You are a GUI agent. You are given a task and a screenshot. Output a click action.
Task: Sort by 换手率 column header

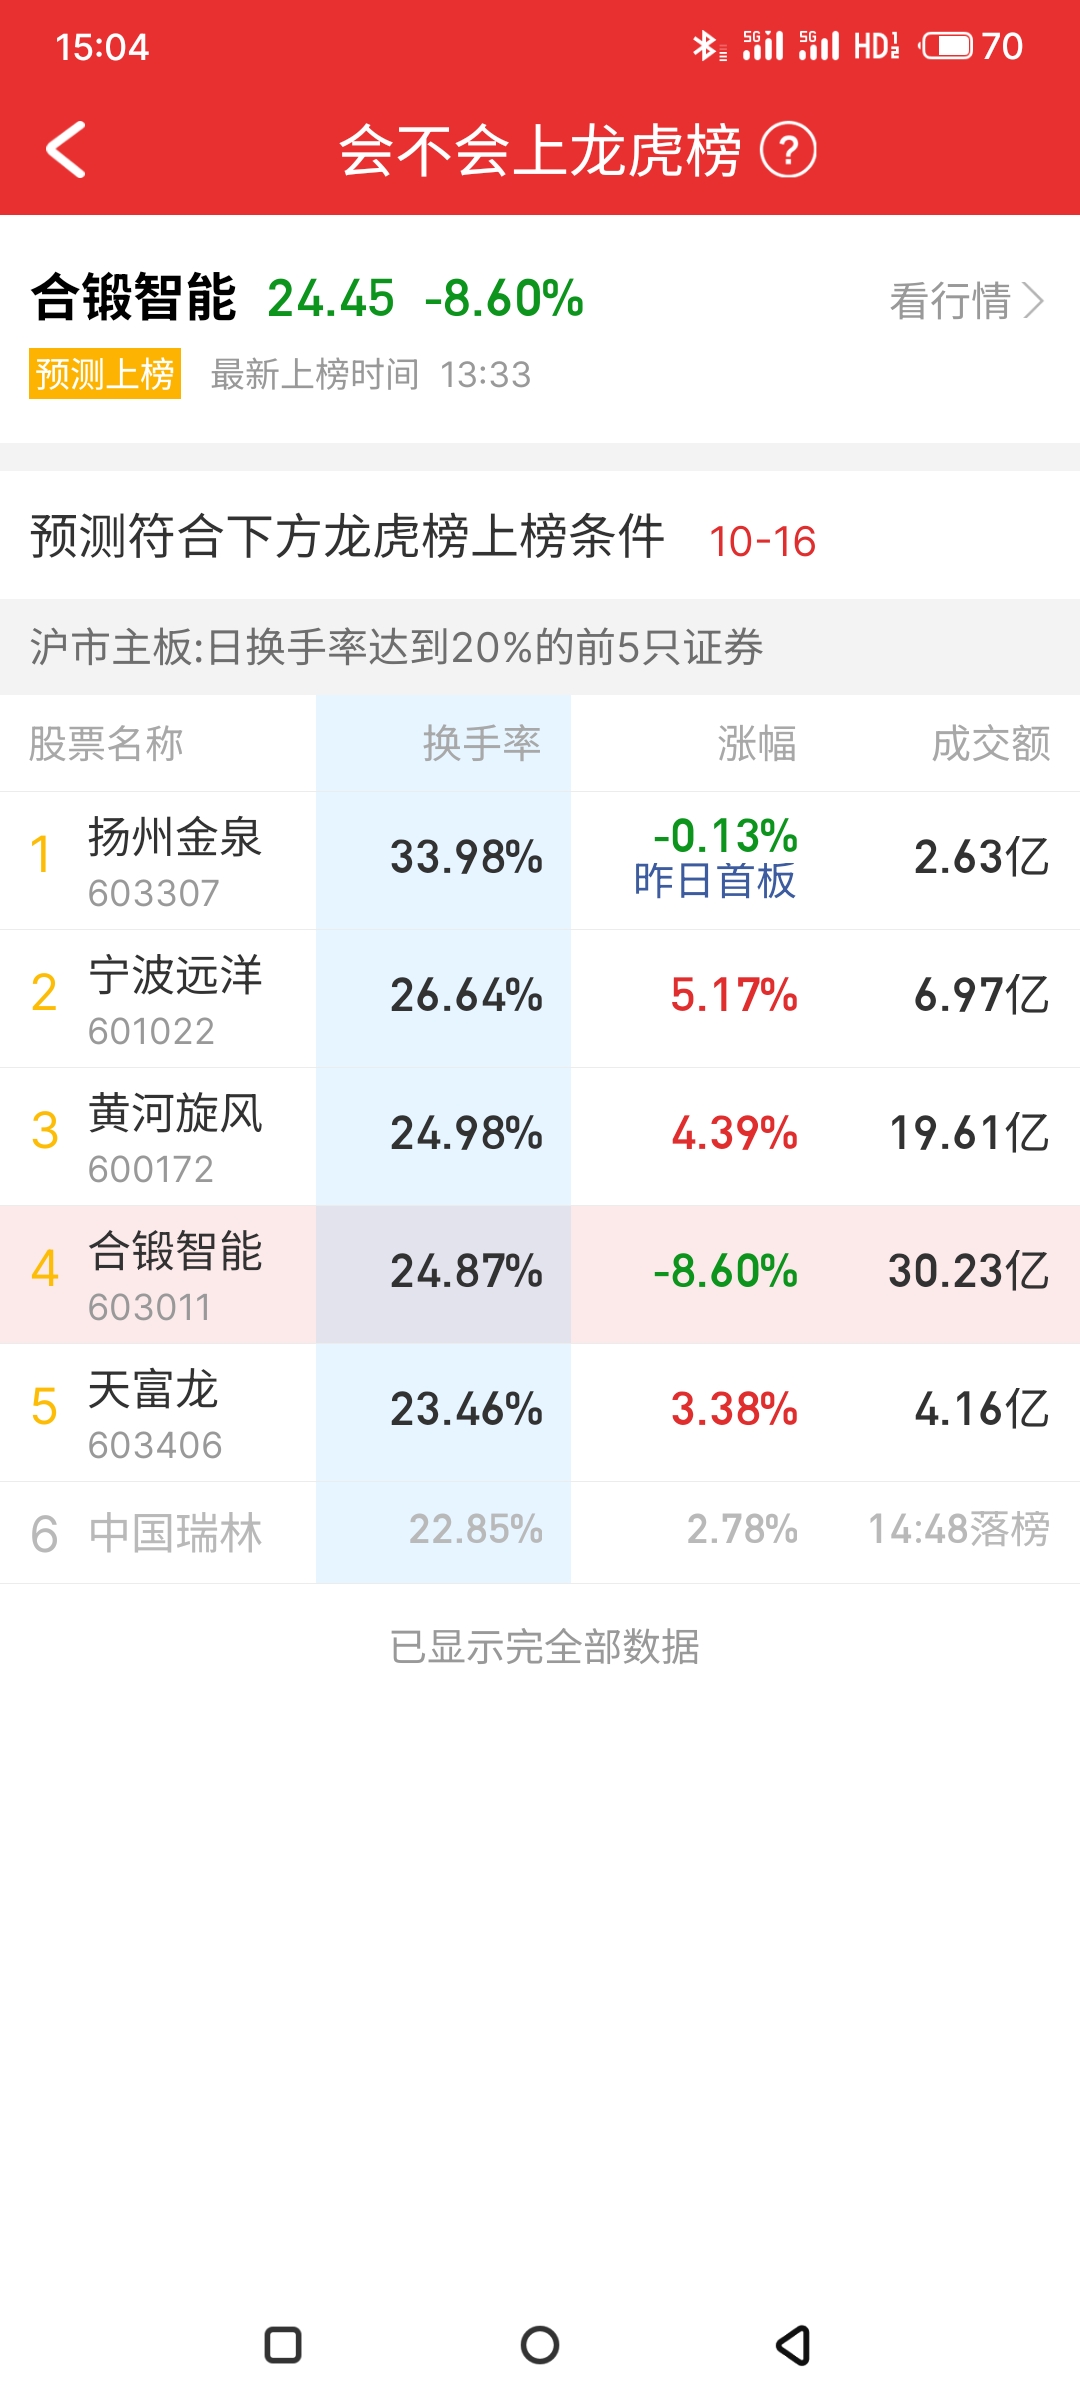click(481, 744)
